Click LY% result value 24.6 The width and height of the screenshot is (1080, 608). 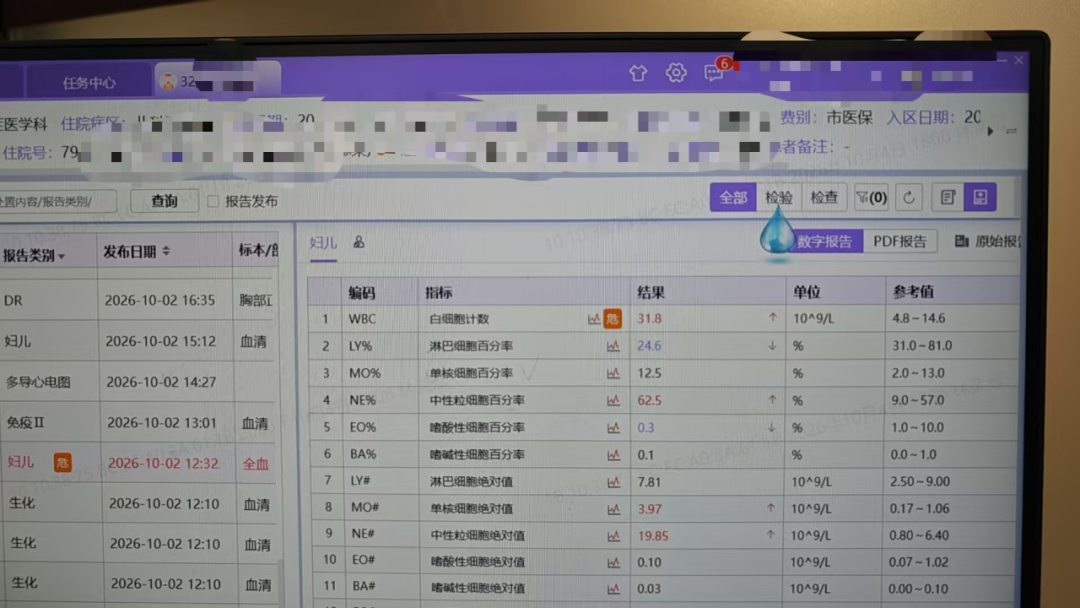coord(650,346)
